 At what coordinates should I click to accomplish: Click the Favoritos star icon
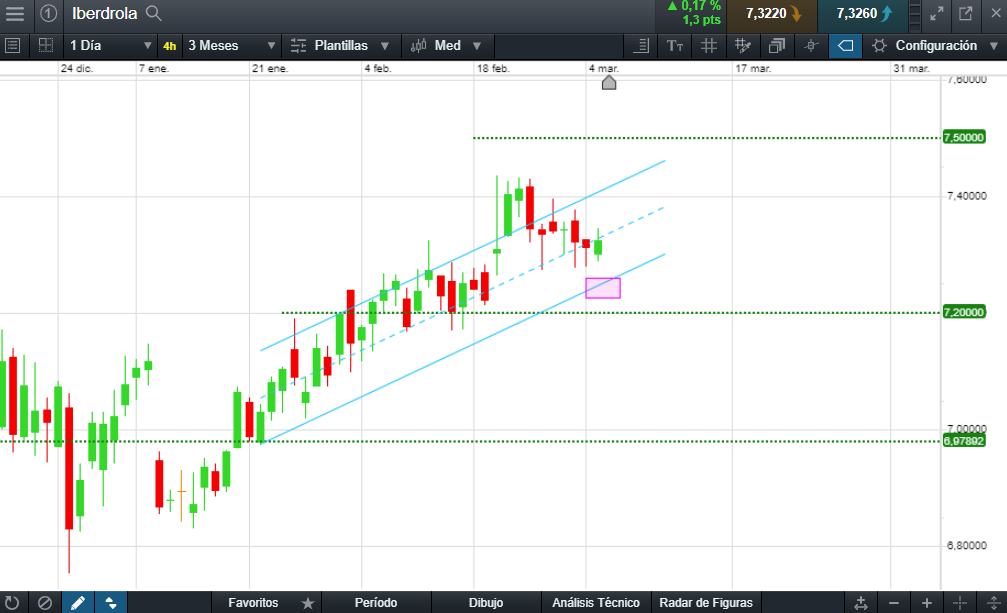pos(308,603)
